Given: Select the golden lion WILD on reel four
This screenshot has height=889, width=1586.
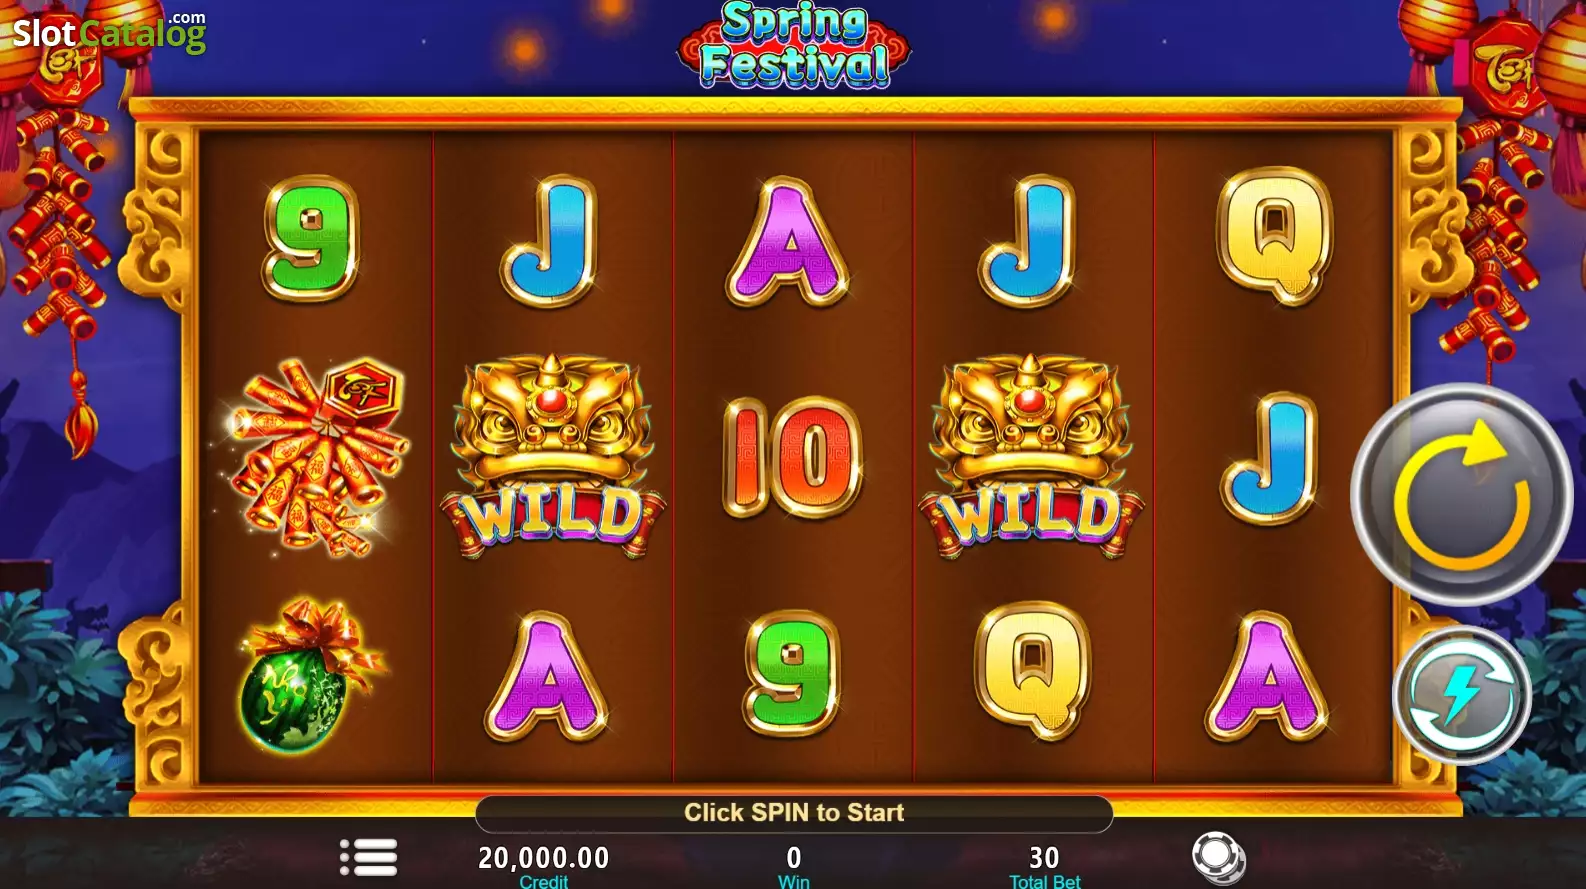Looking at the screenshot, I should tap(1032, 456).
